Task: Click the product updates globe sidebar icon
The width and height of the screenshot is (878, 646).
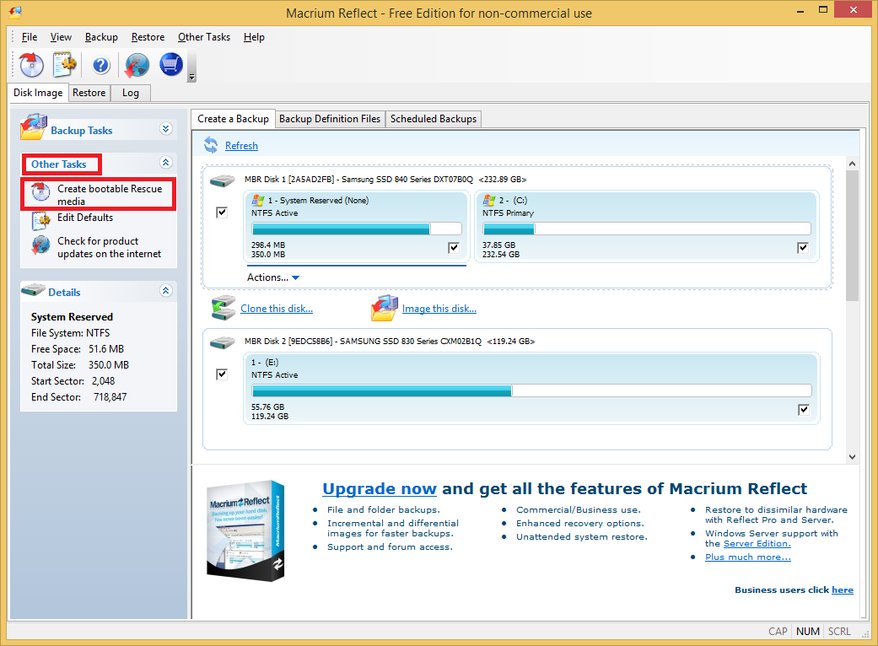Action: click(x=41, y=245)
